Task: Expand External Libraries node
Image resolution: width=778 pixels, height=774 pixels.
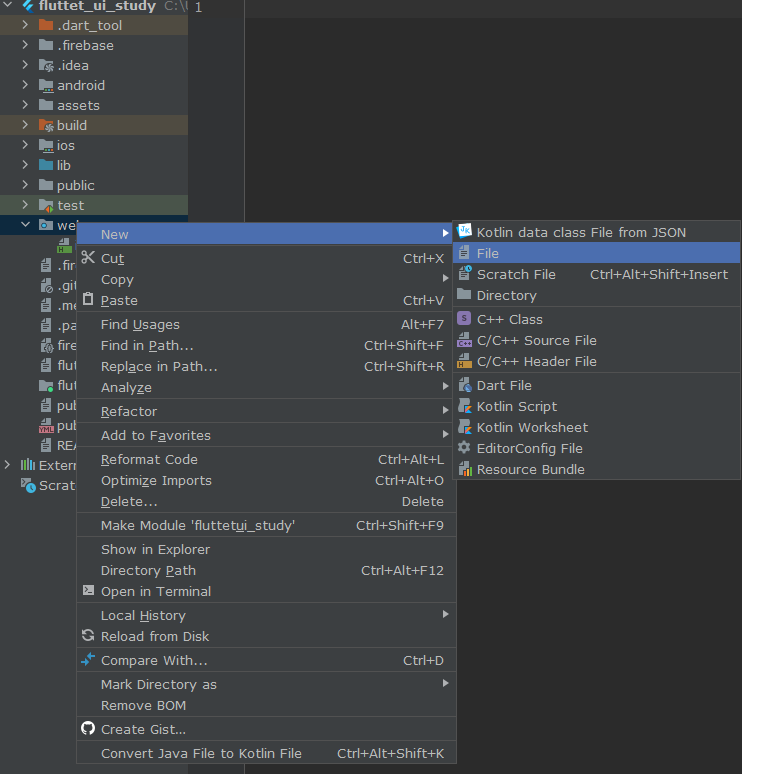Action: (x=7, y=465)
